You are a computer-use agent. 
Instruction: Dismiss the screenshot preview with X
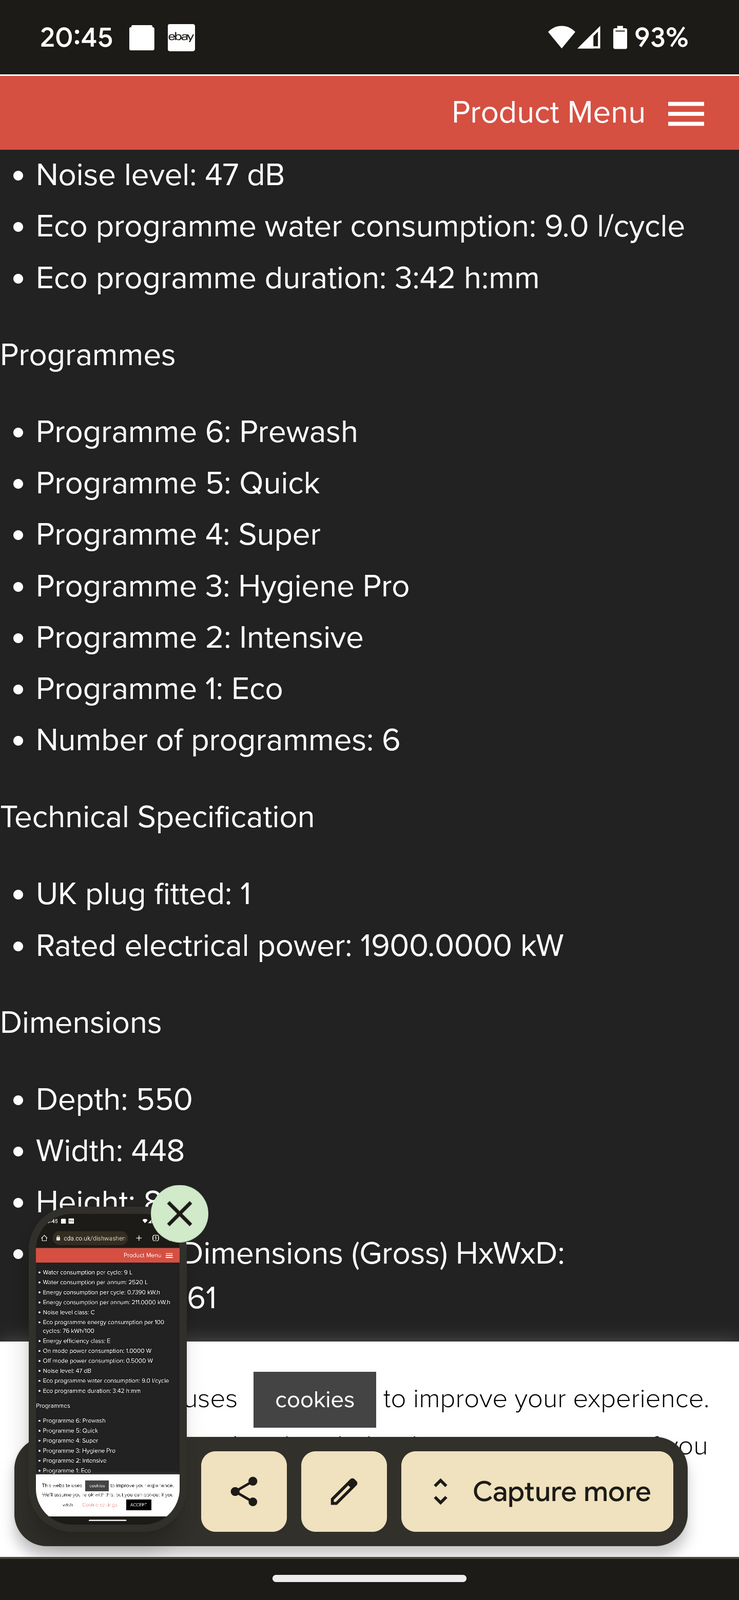click(180, 1214)
